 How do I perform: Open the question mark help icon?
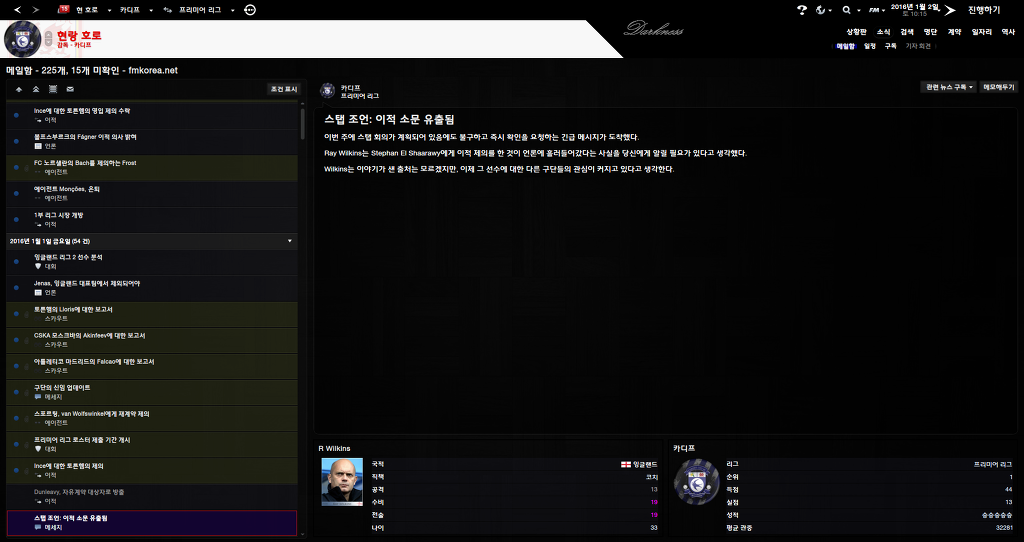pos(802,10)
